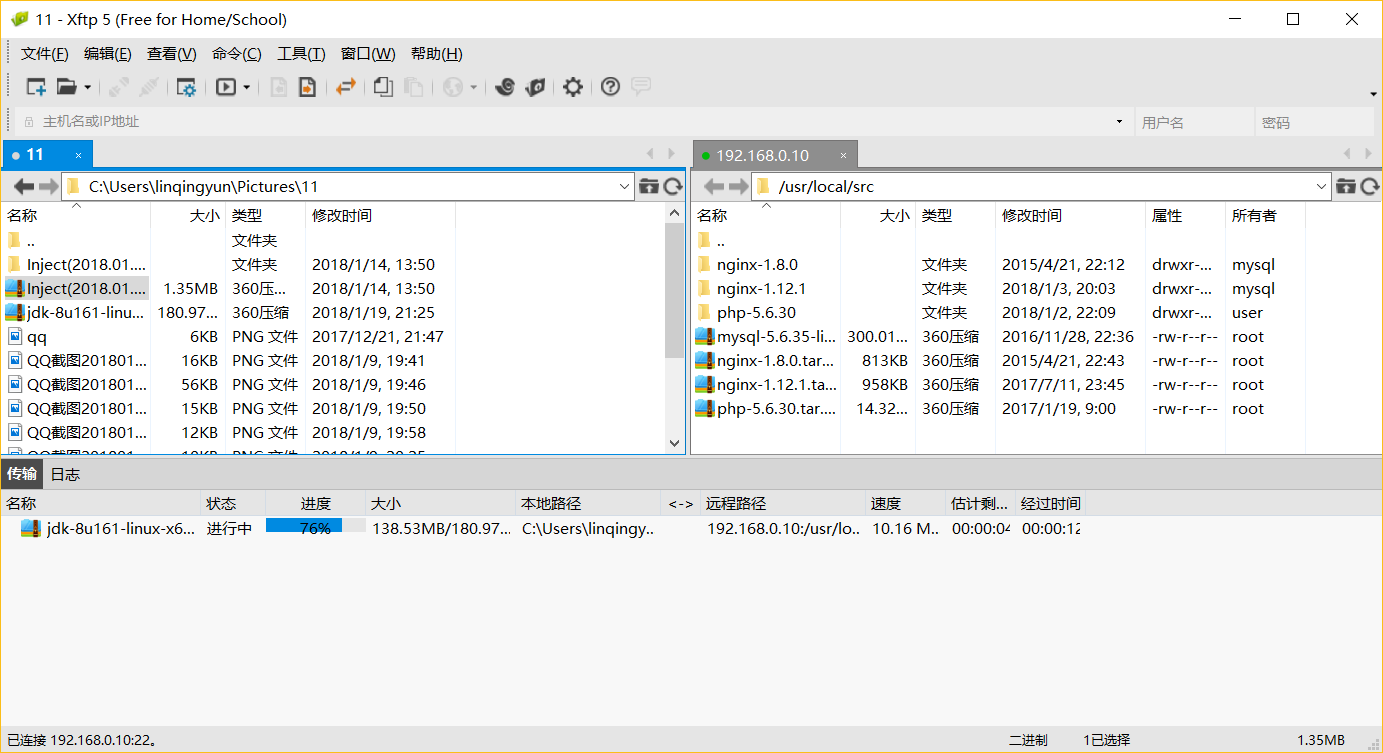1383x753 pixels.
Task: Open Options via the gear icon
Action: 572,87
